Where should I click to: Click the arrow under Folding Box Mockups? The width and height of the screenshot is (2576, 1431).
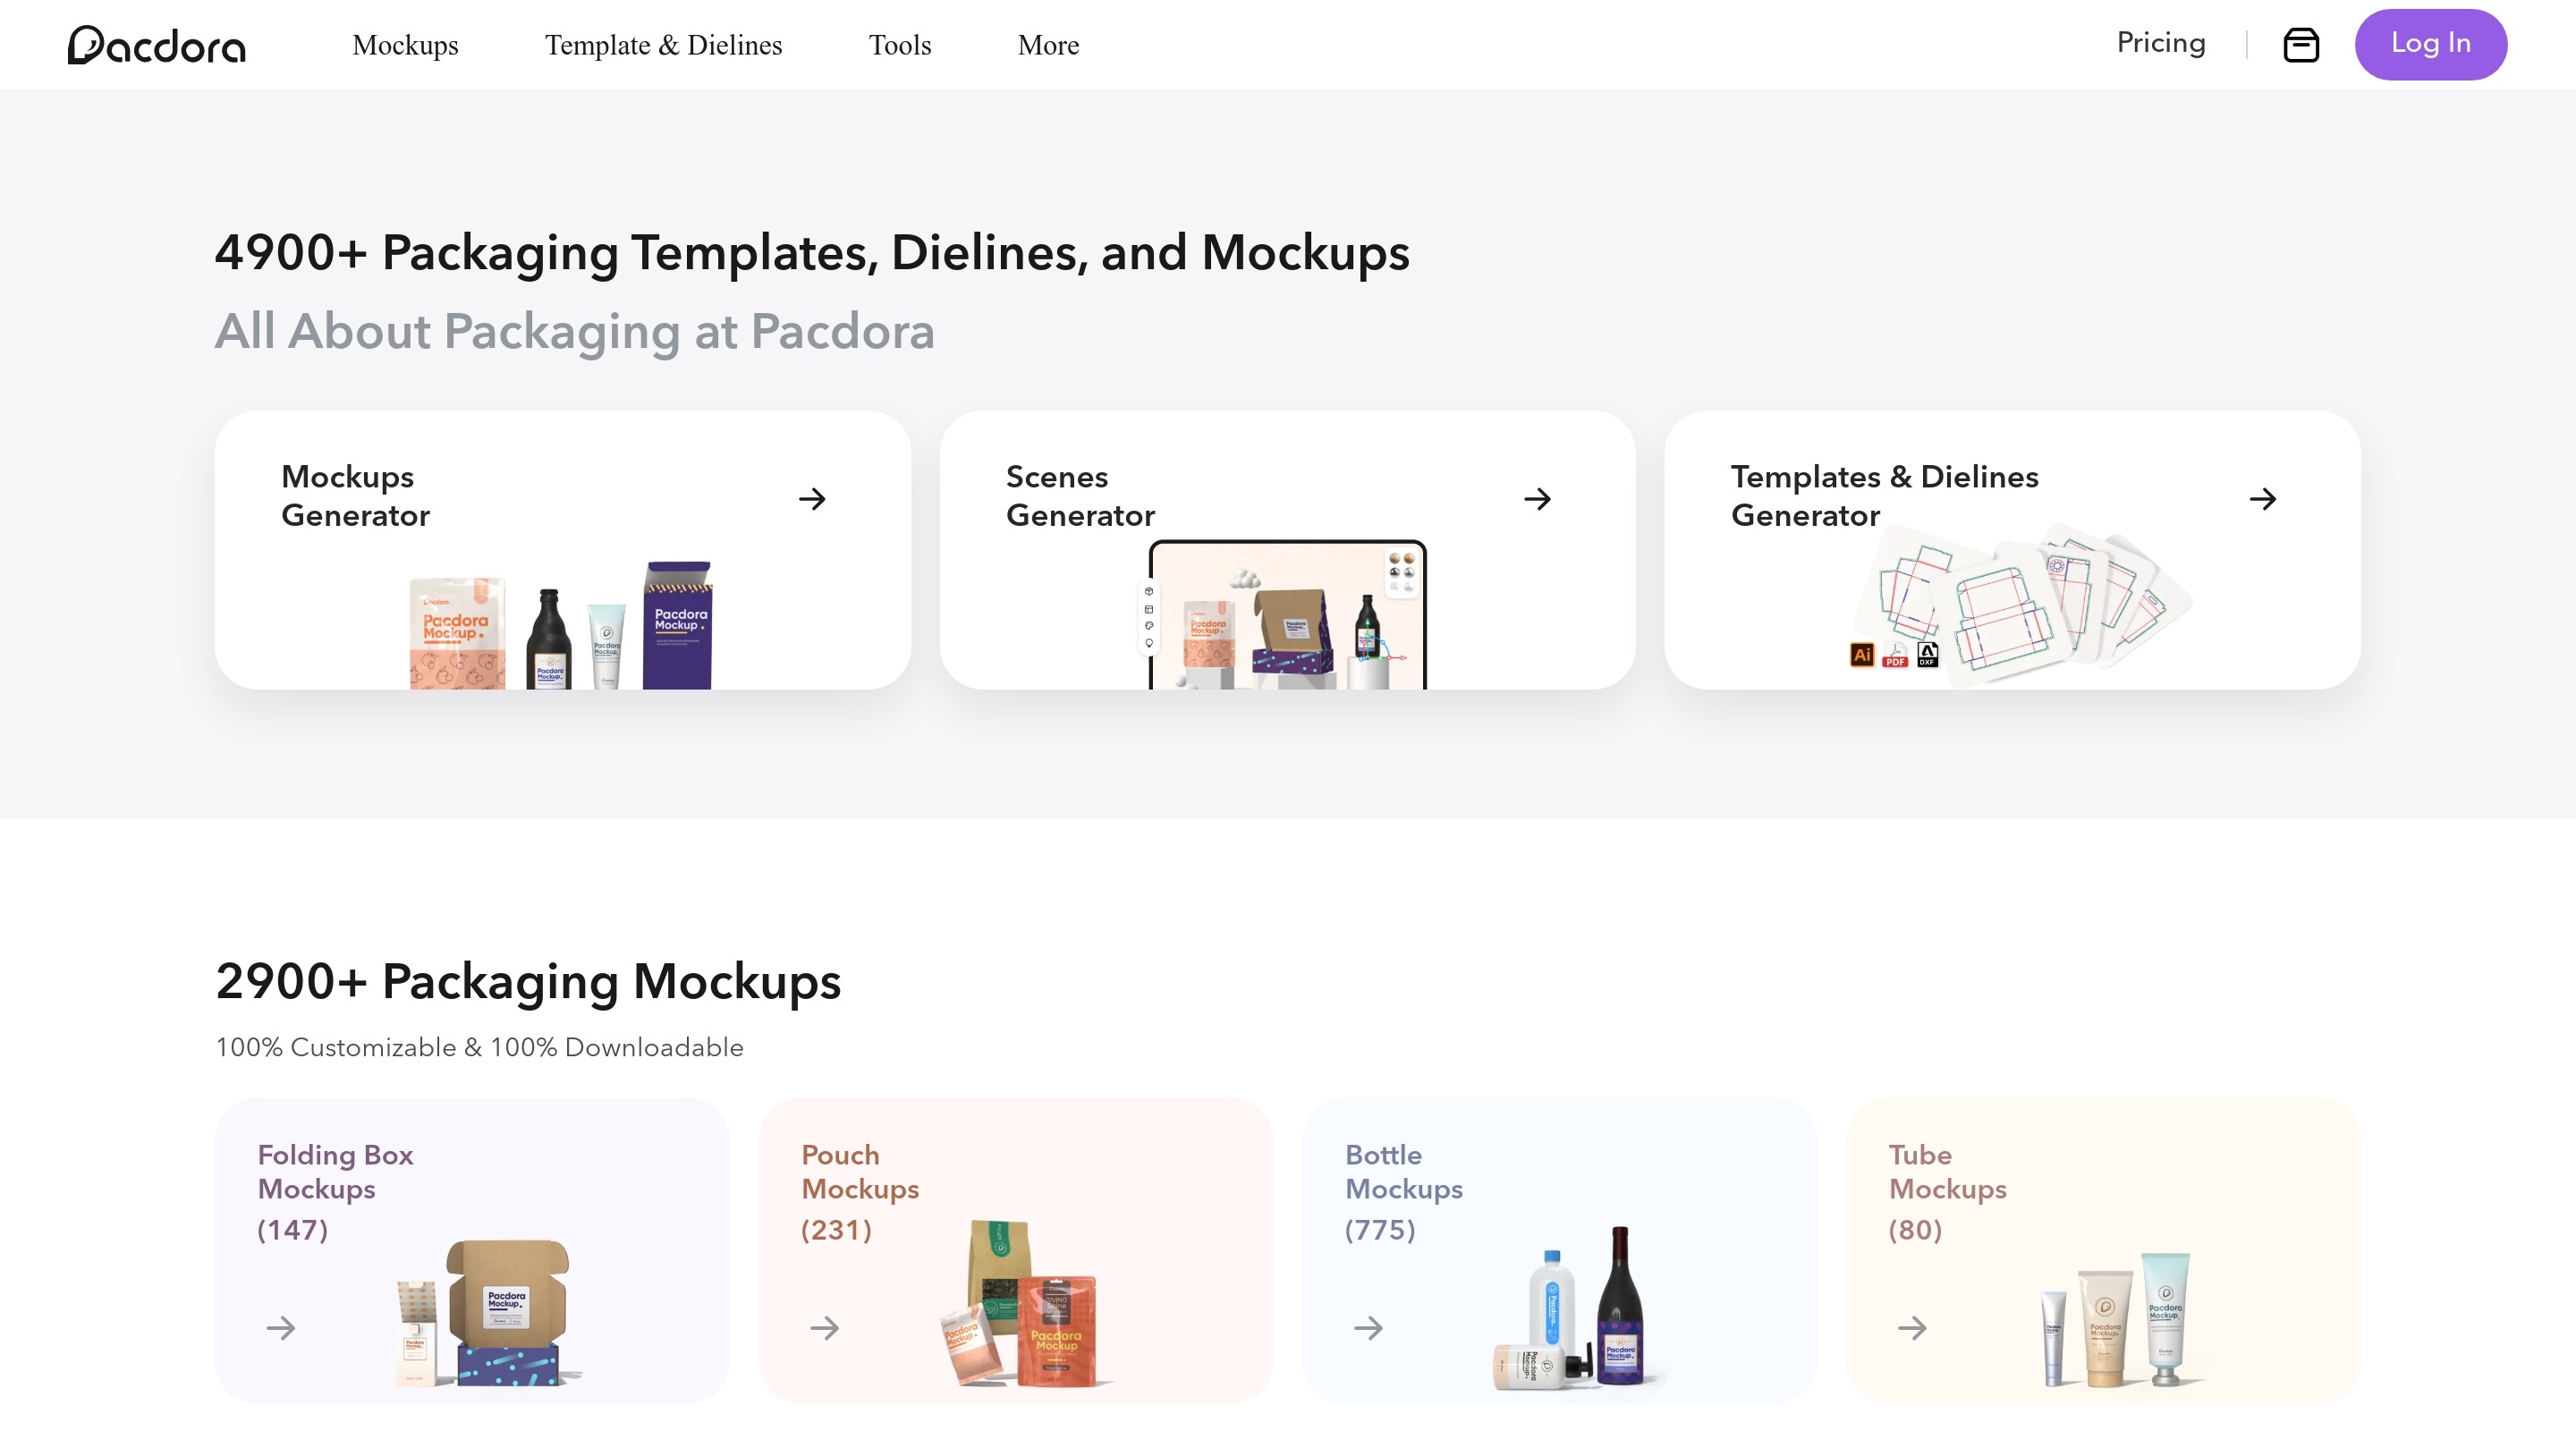point(281,1327)
